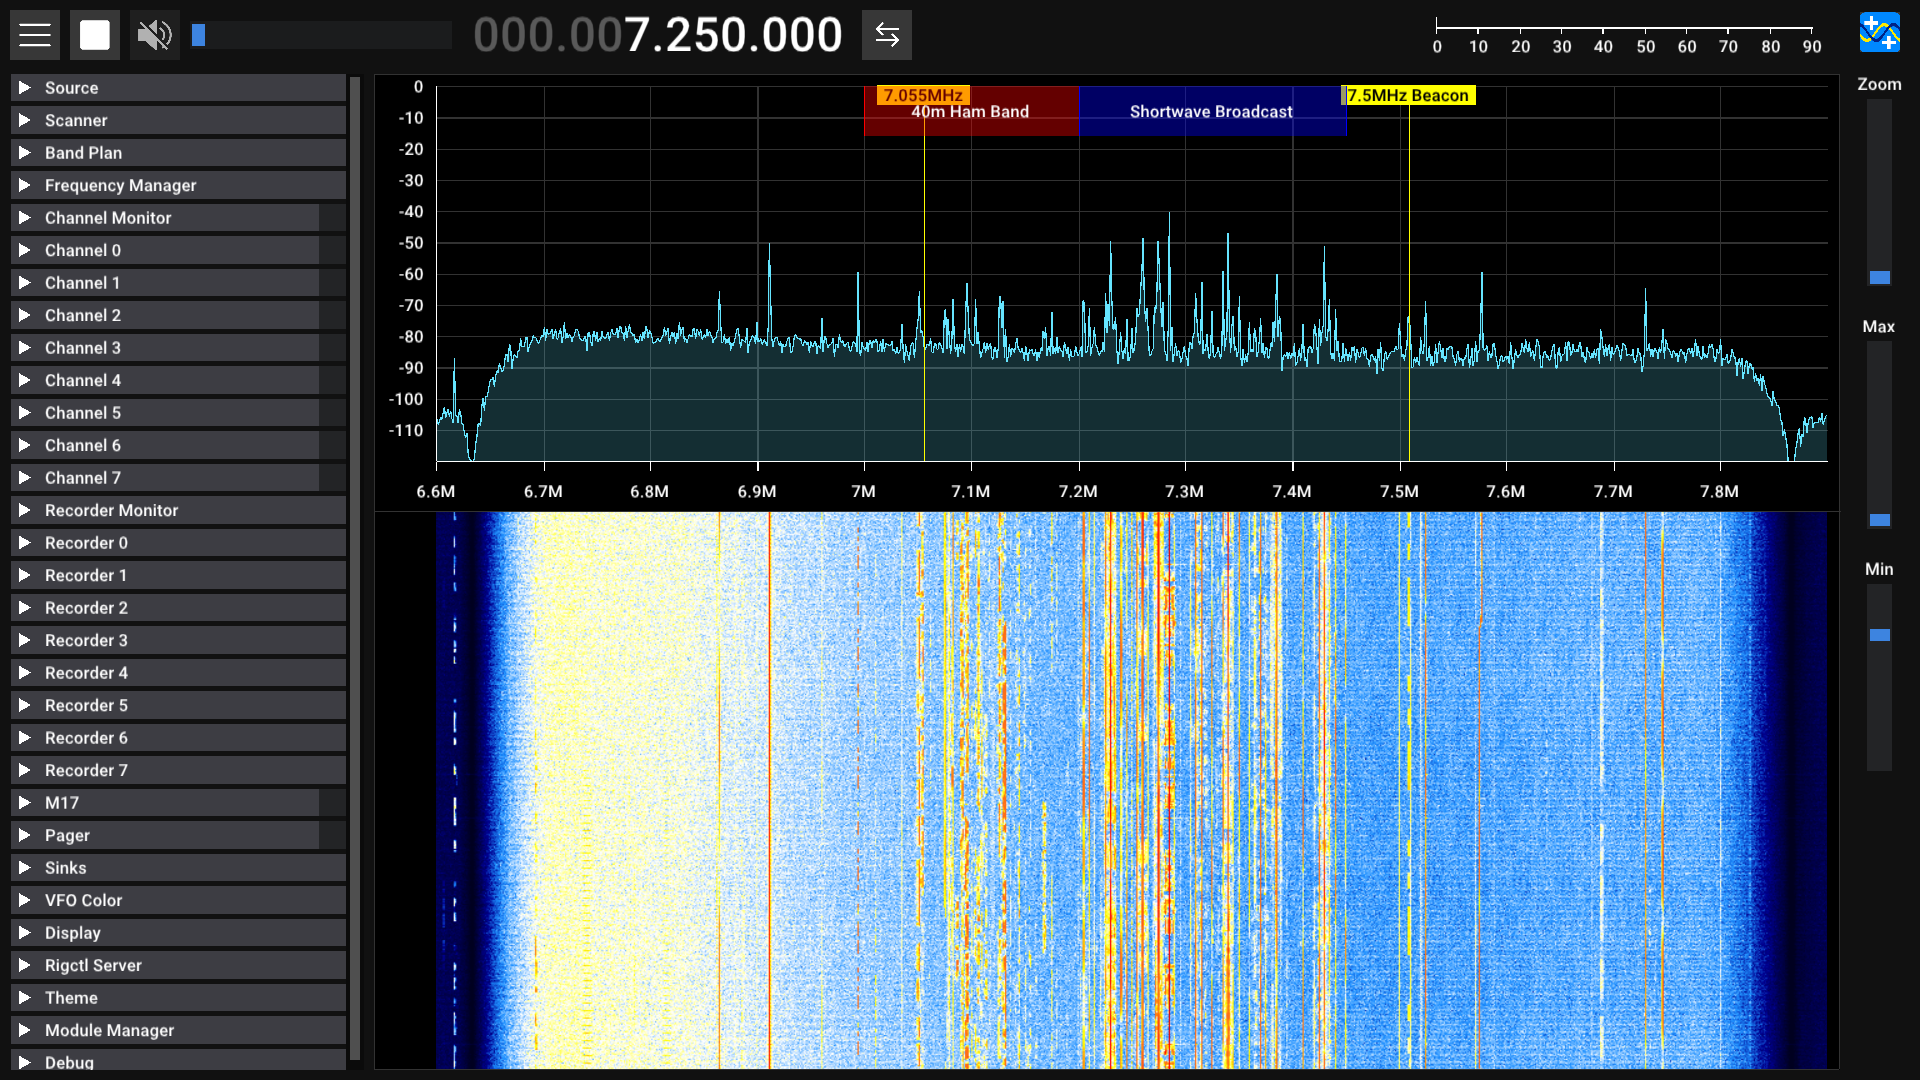Click the Scanner panel triangle arrow
The width and height of the screenshot is (1920, 1080).
tap(25, 120)
